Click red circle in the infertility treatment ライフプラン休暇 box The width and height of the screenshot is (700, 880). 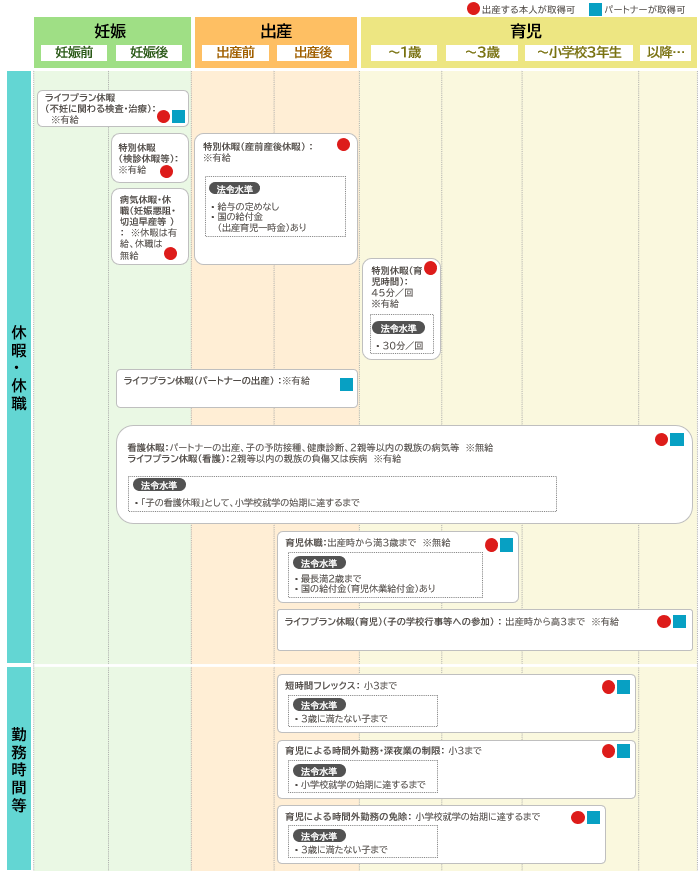[163, 117]
